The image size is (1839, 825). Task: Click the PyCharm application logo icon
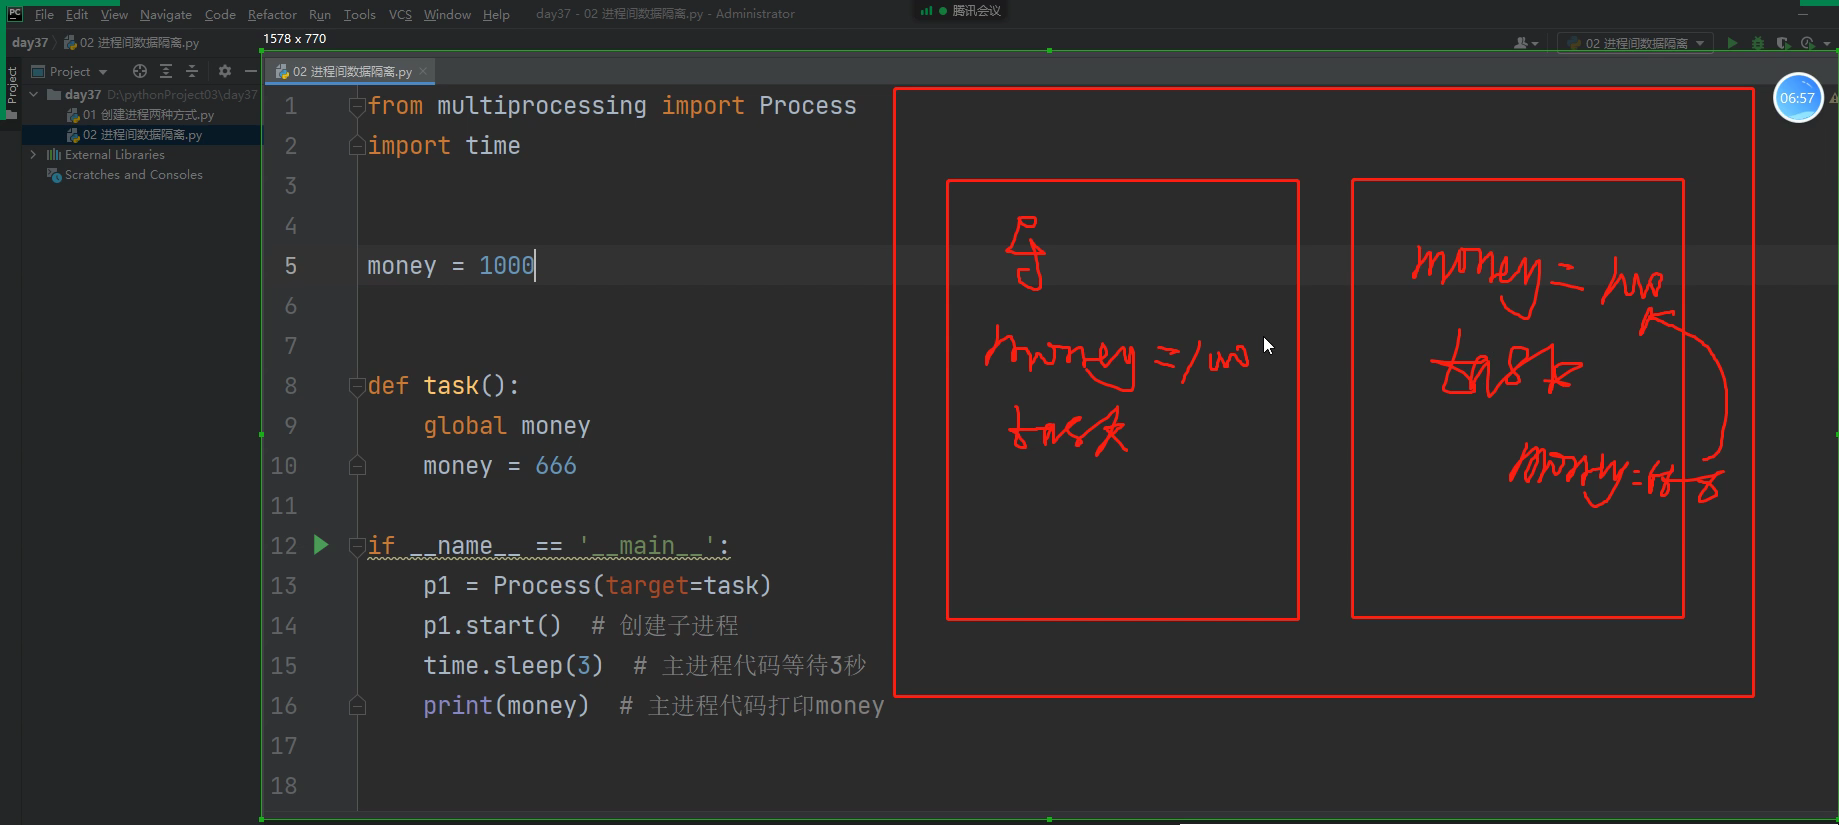coord(14,14)
